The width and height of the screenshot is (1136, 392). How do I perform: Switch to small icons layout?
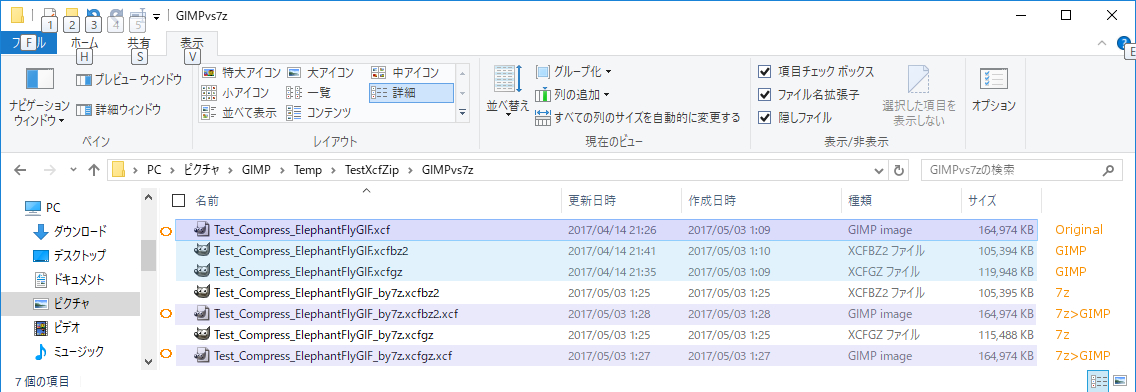point(235,93)
